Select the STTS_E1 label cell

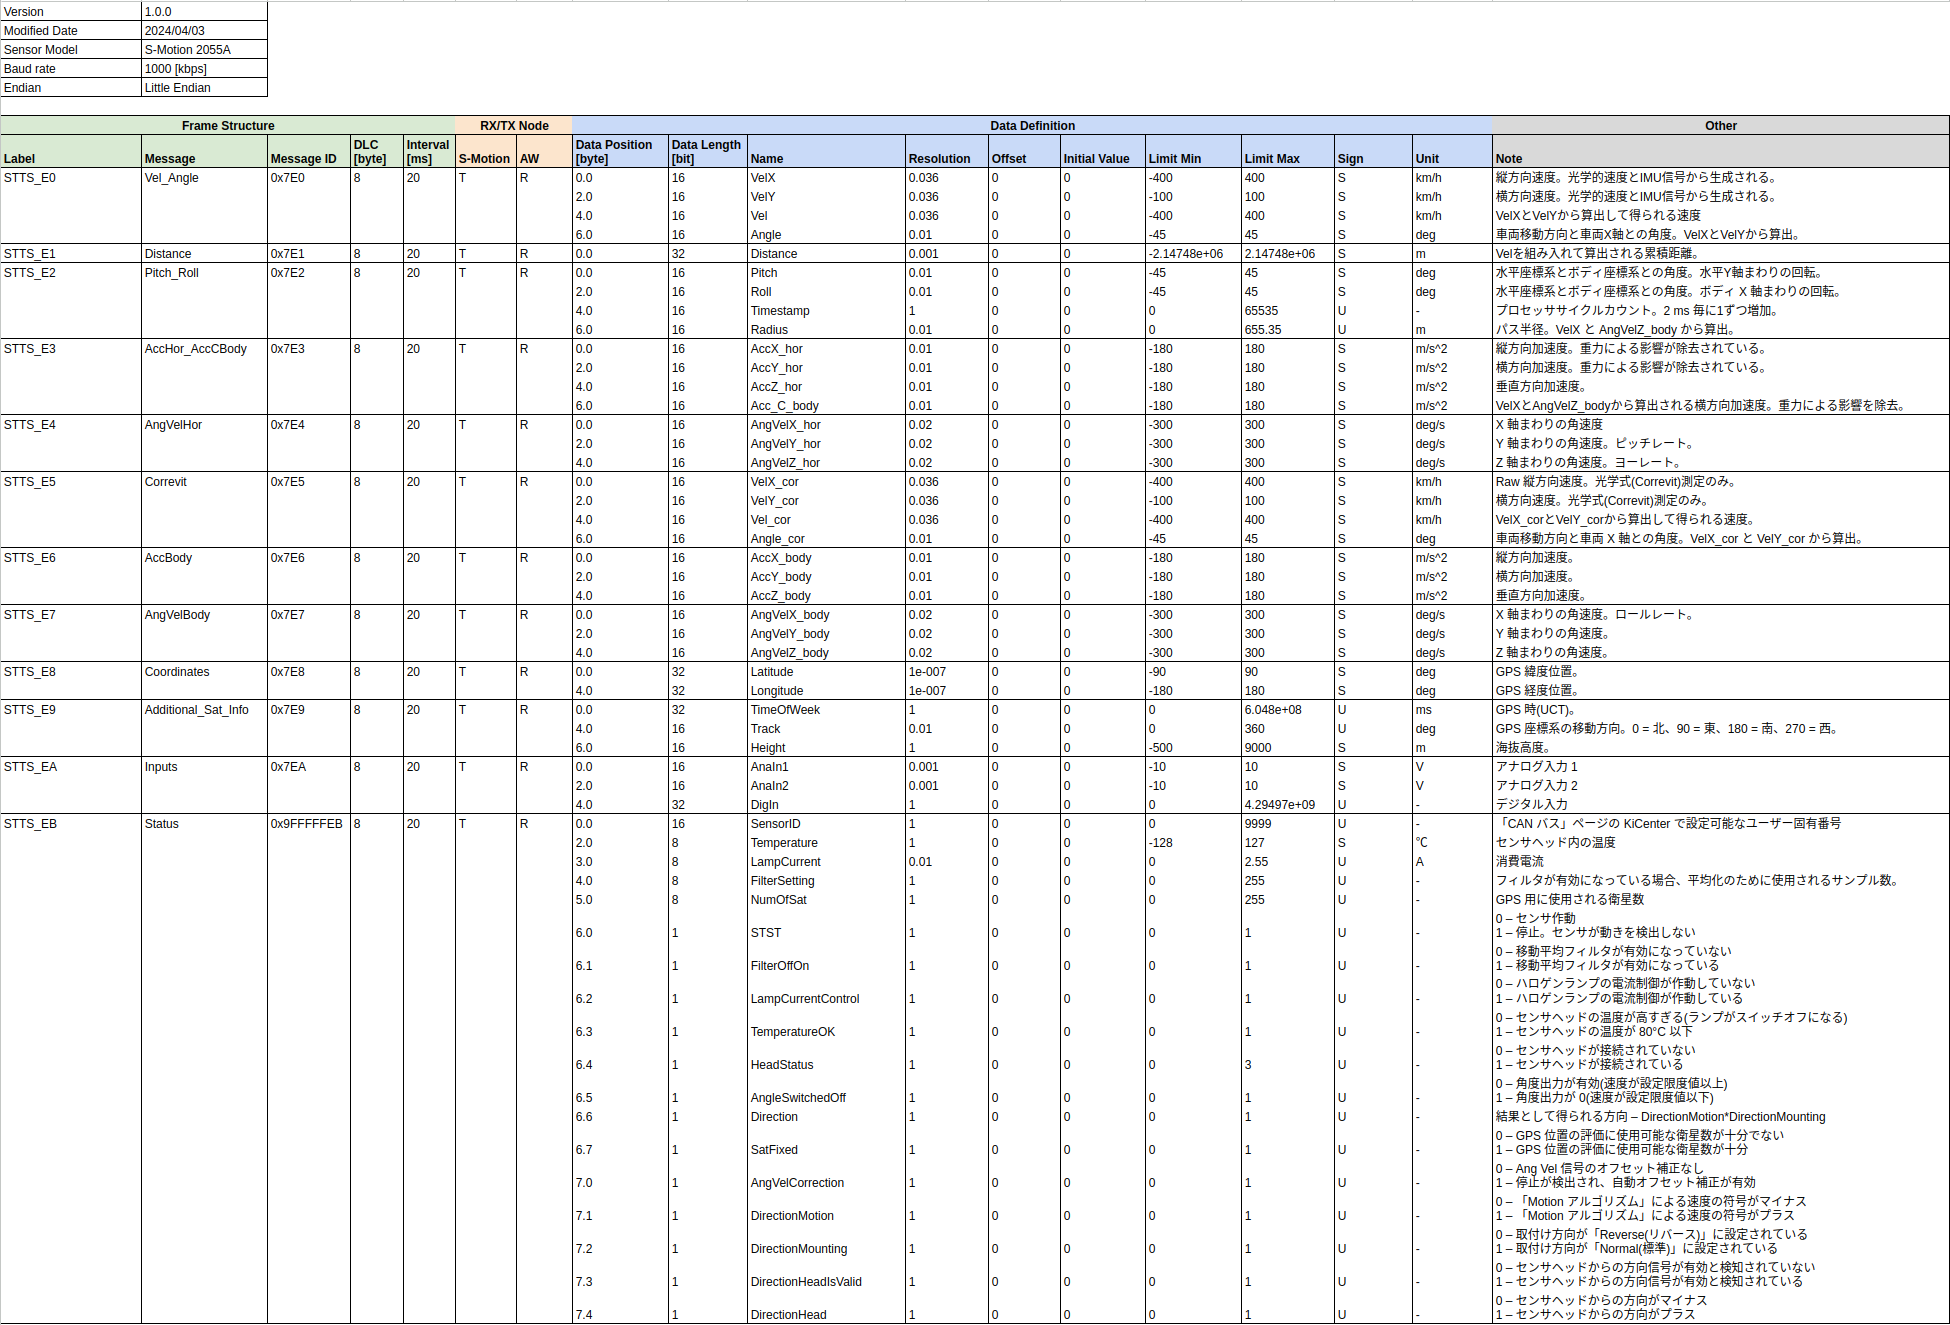point(71,254)
